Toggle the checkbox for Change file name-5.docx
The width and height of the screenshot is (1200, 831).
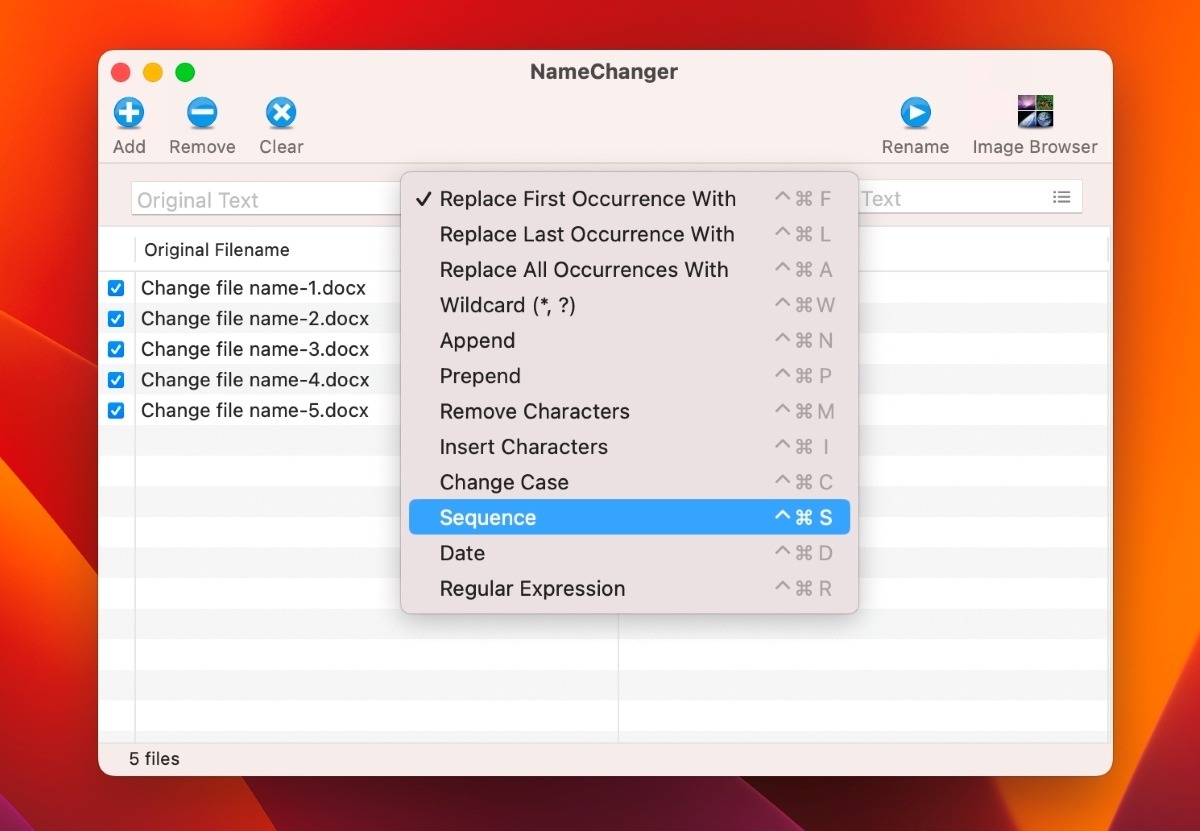click(116, 410)
